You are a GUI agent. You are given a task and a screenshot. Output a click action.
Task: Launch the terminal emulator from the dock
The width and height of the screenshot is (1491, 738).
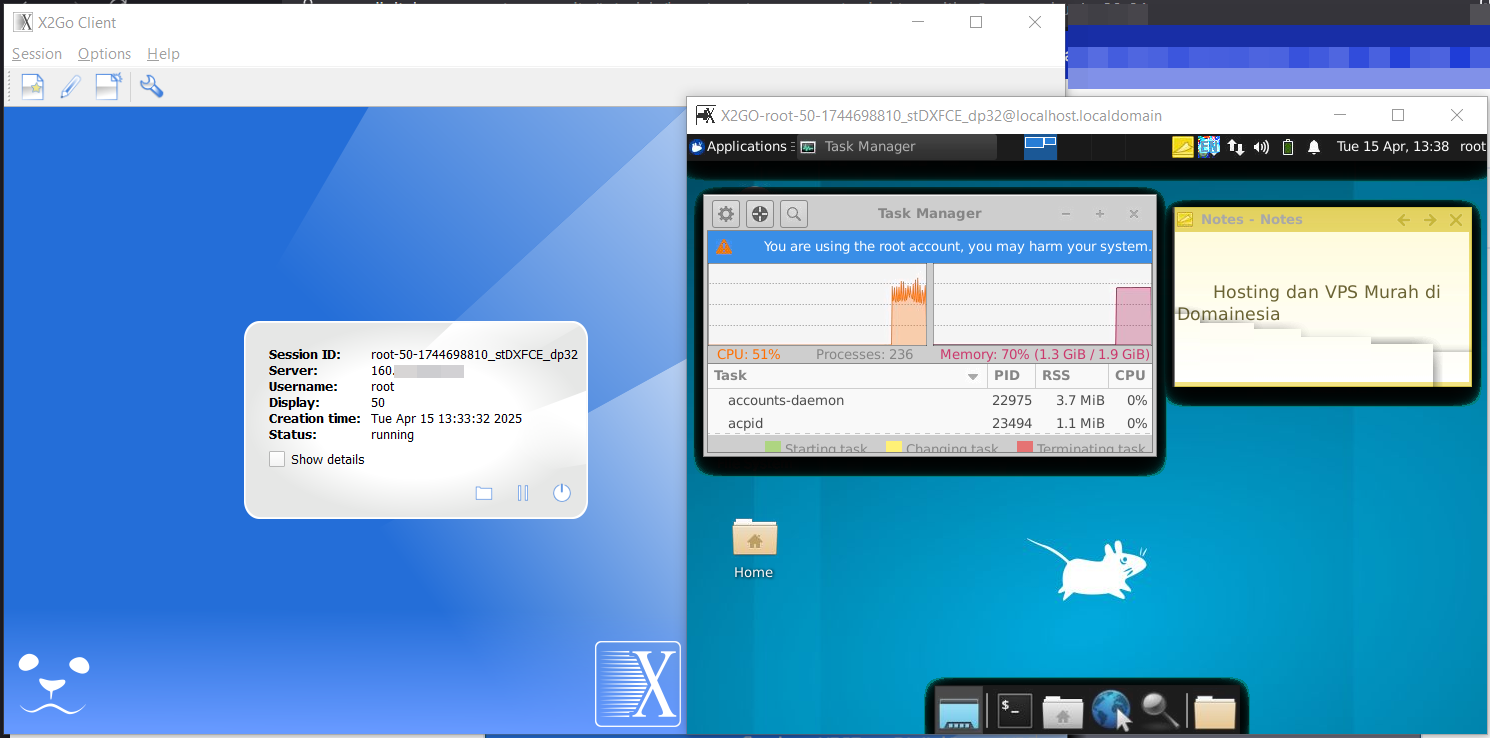point(1014,710)
